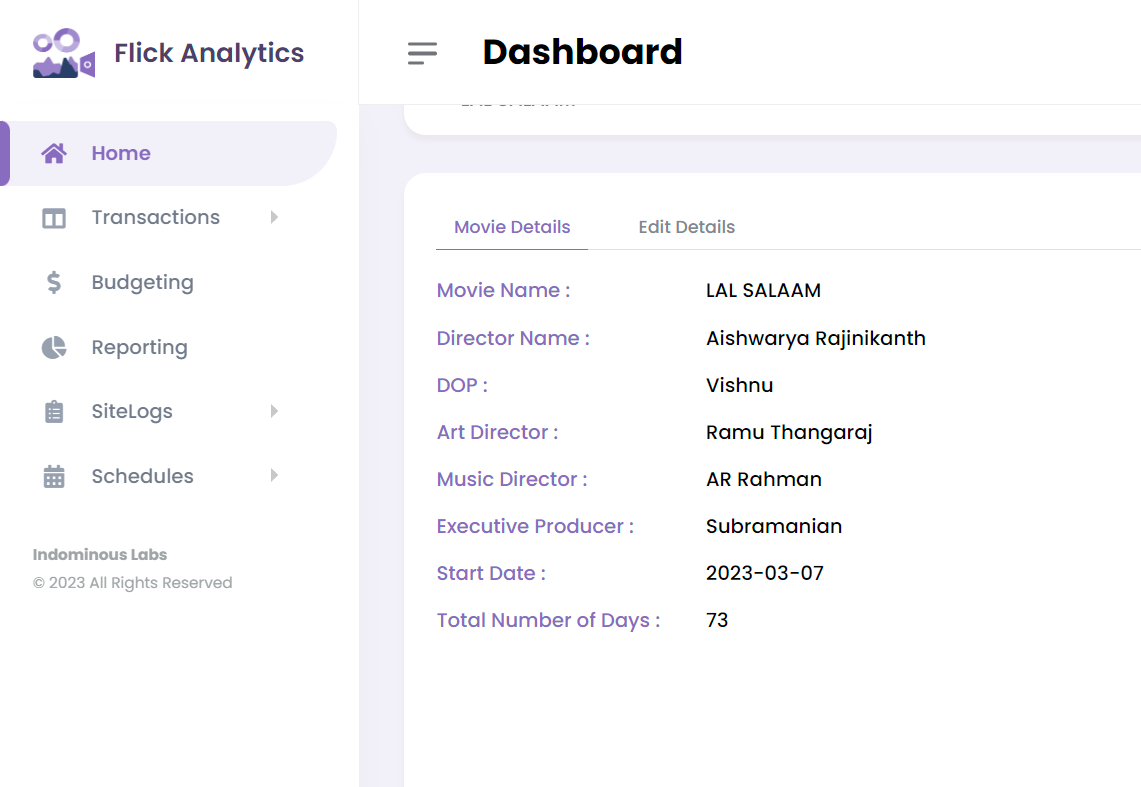Toggle the hamburger menu icon

pyautogui.click(x=422, y=53)
